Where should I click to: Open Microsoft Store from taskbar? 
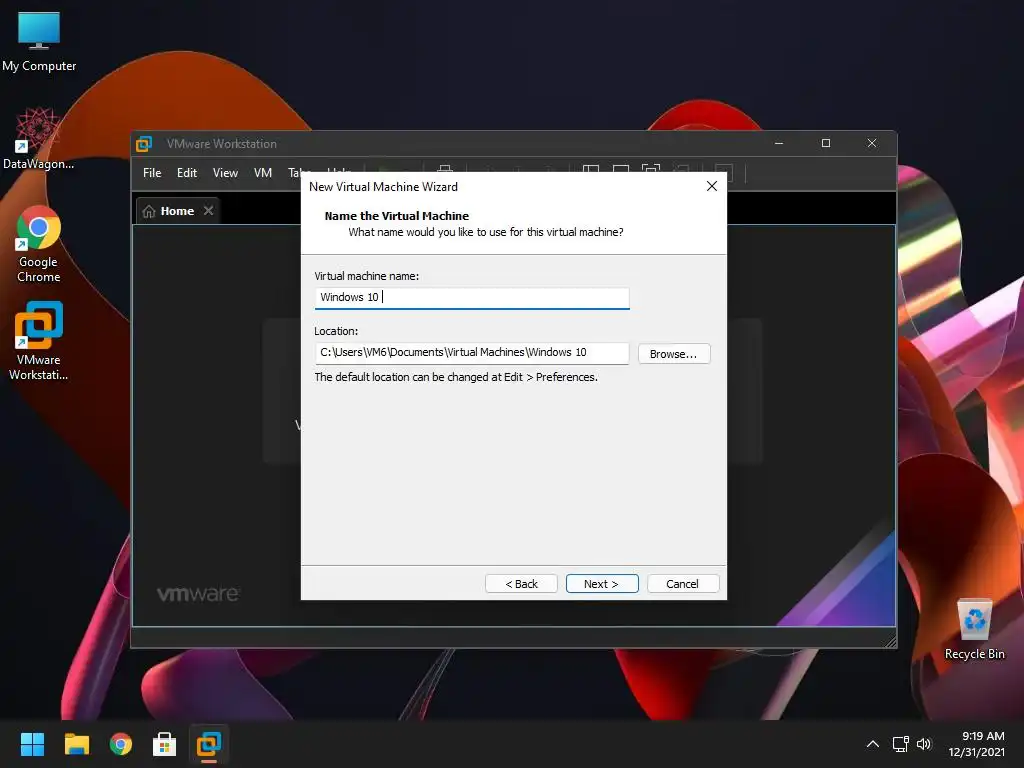(x=165, y=744)
